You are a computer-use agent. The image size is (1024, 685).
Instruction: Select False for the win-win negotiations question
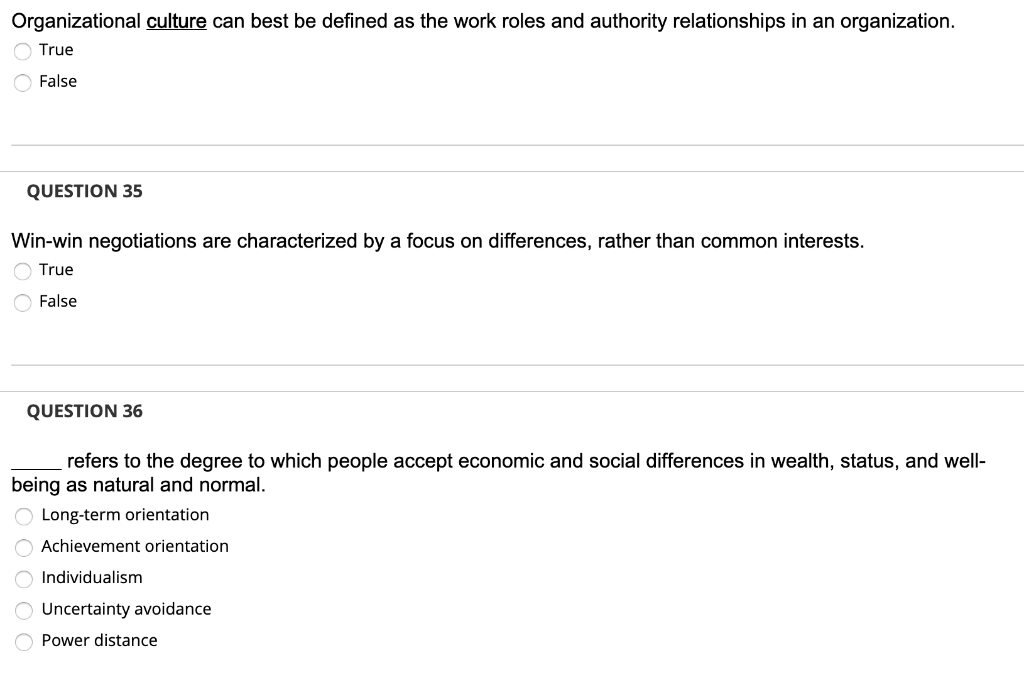(x=22, y=301)
